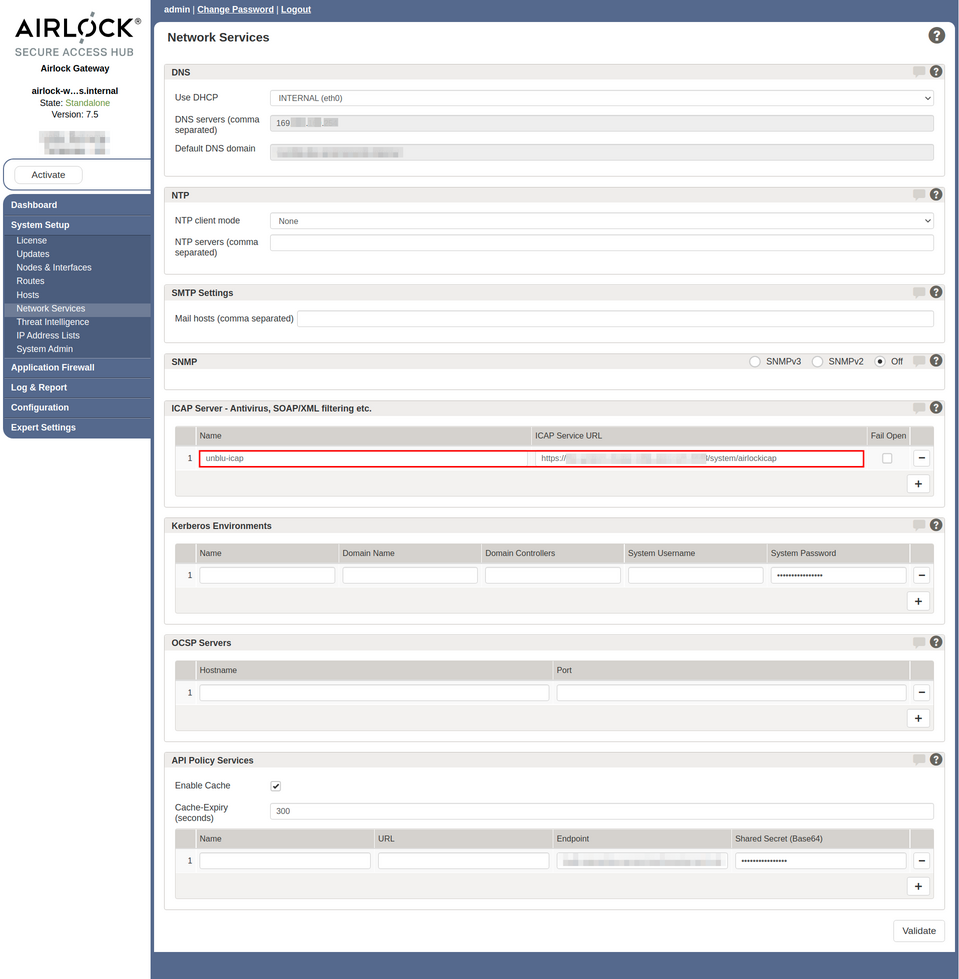Click the Logout link
This screenshot has height=979, width=959.
pyautogui.click(x=295, y=9)
